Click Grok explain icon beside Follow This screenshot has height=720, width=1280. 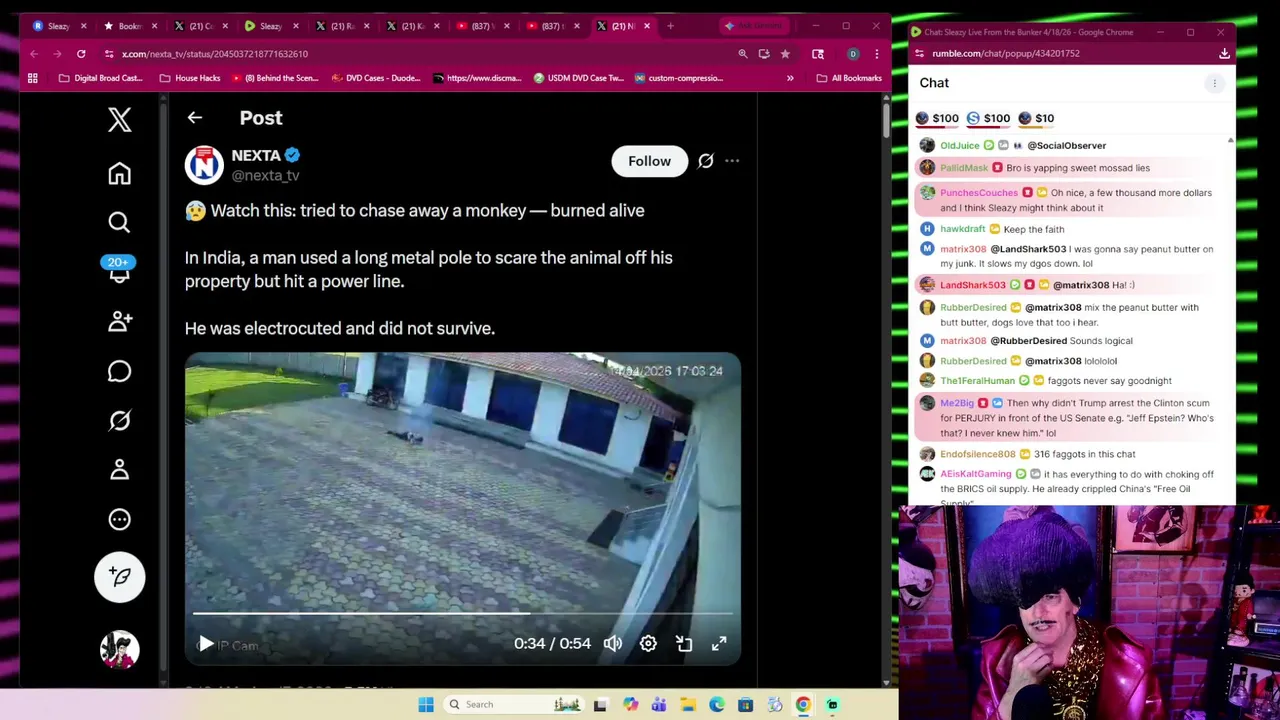point(705,161)
